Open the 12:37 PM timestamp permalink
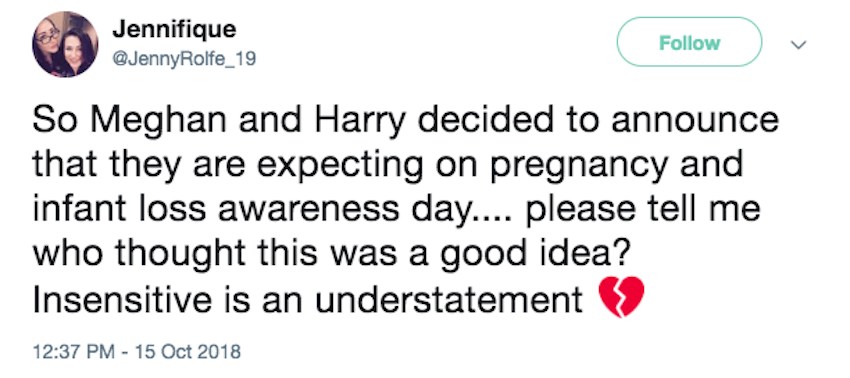The image size is (850, 378). [x=74, y=351]
